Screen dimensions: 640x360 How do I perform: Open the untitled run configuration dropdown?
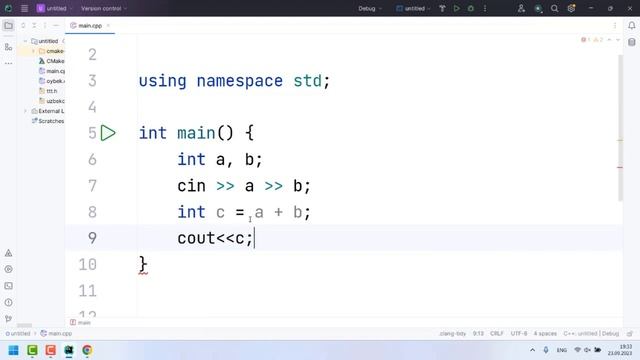[413, 8]
